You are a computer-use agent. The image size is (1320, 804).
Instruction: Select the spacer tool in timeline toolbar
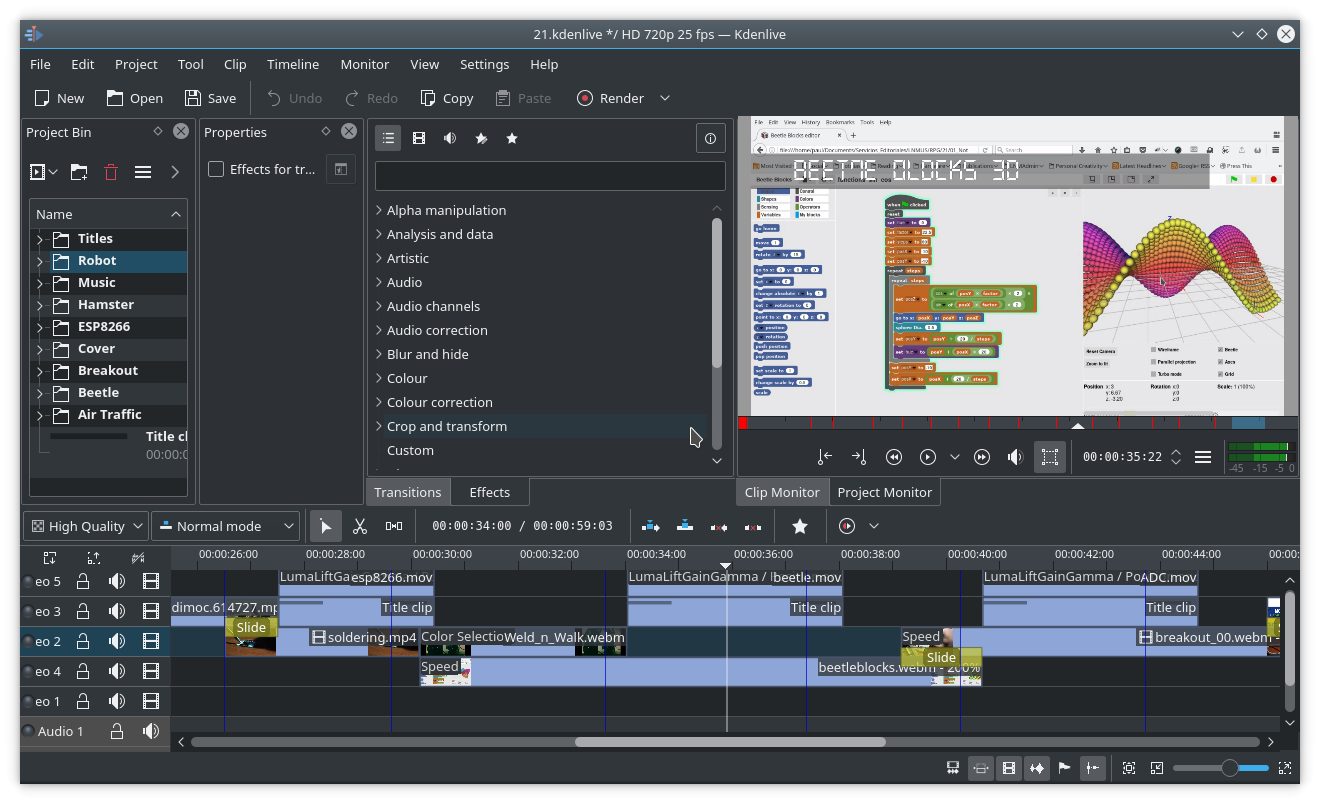[395, 525]
